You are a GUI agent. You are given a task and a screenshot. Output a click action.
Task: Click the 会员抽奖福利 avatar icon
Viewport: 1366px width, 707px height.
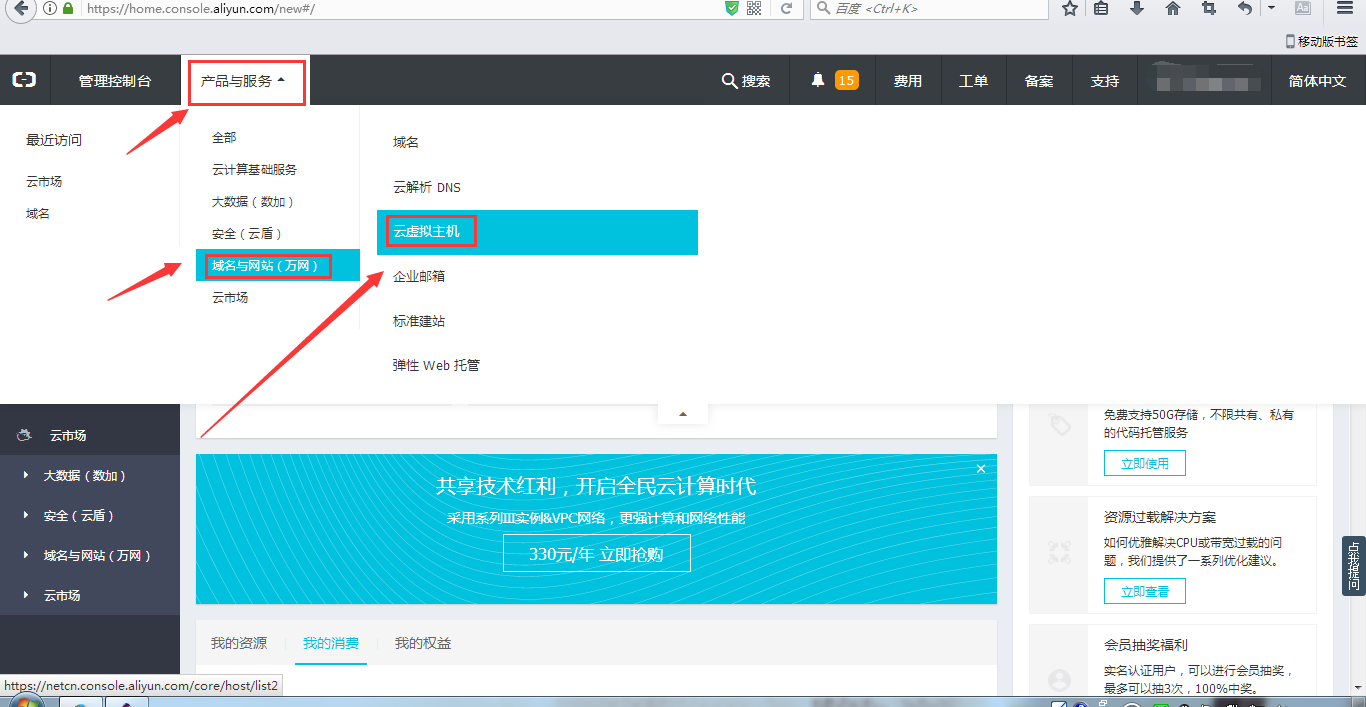pyautogui.click(x=1060, y=680)
